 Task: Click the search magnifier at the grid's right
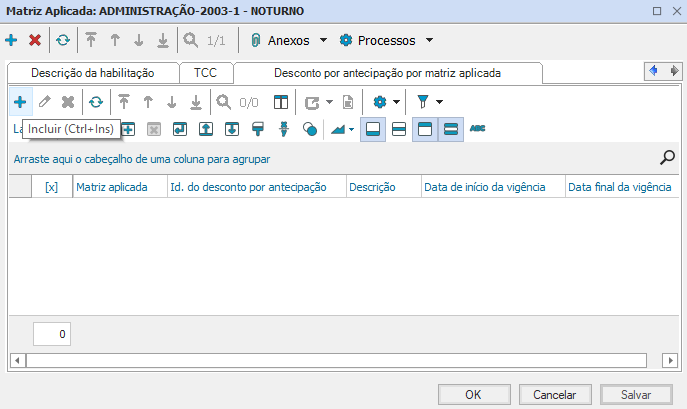pos(668,157)
